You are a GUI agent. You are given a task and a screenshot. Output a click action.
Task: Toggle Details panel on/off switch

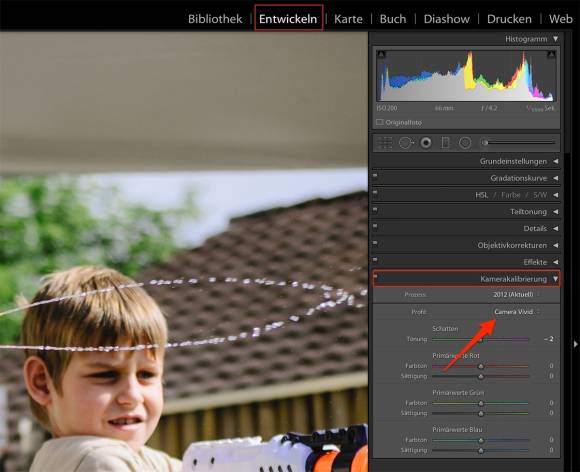(375, 226)
